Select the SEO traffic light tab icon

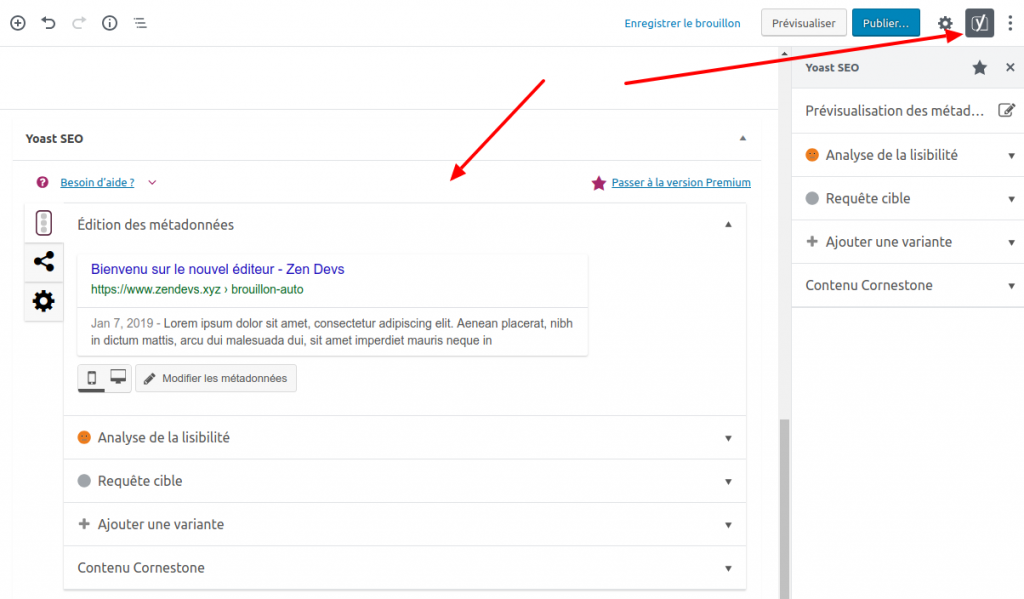pyautogui.click(x=44, y=223)
